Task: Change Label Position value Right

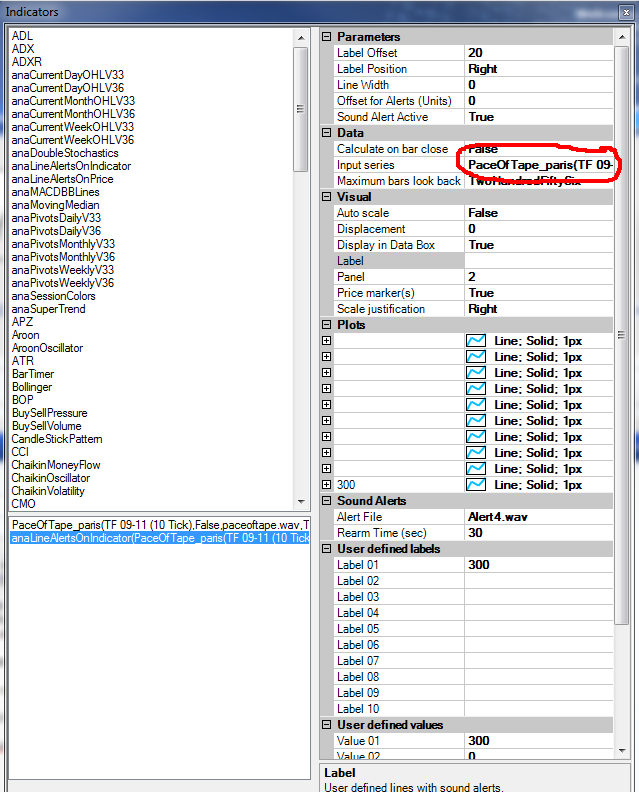Action: (538, 69)
